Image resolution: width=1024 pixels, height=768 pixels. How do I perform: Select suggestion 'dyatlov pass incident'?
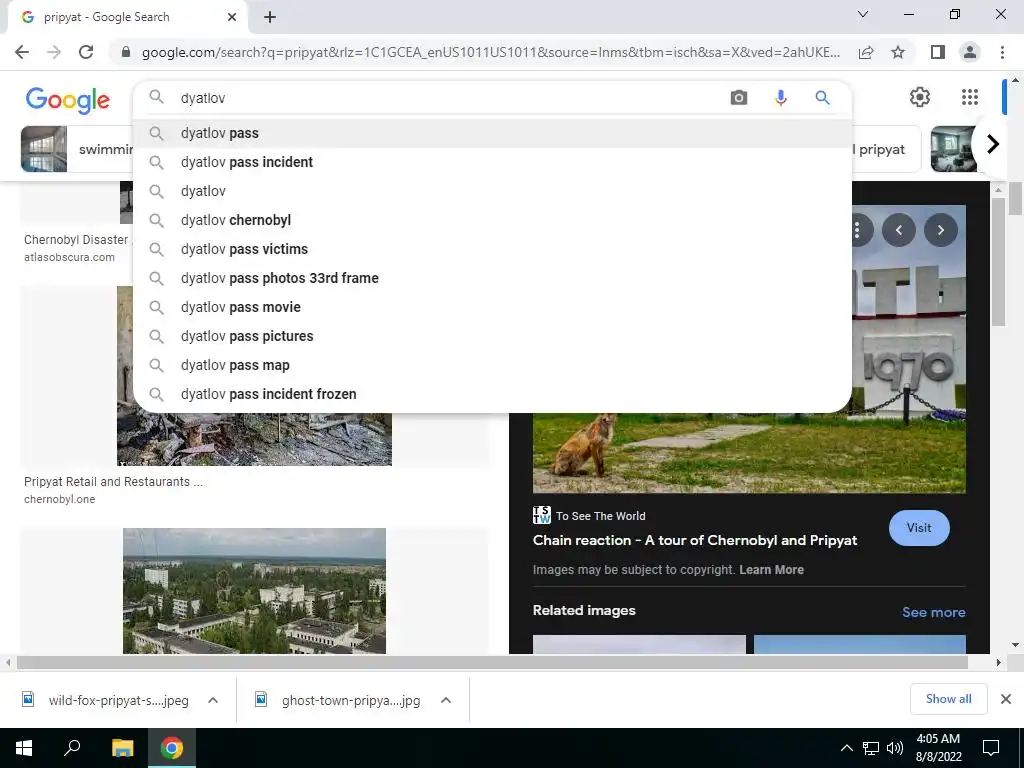click(492, 162)
